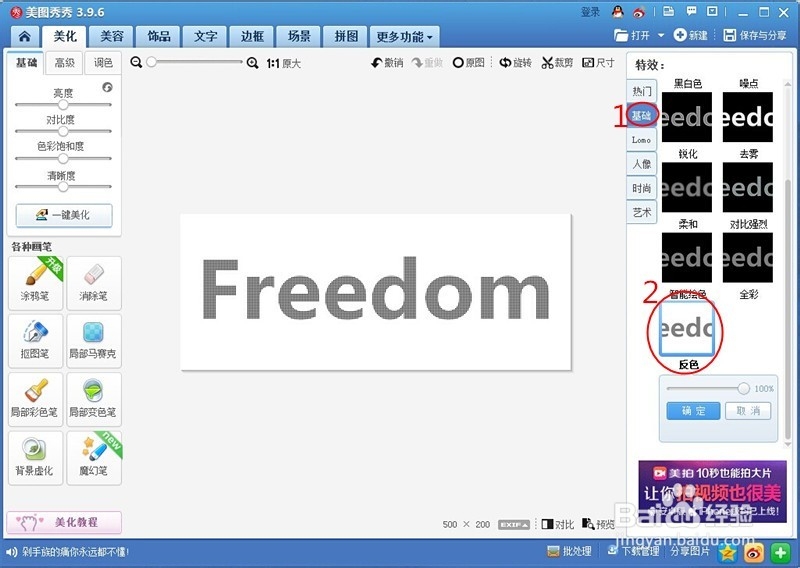Click 新建 to create new image
The height and width of the screenshot is (568, 800).
tap(691, 35)
